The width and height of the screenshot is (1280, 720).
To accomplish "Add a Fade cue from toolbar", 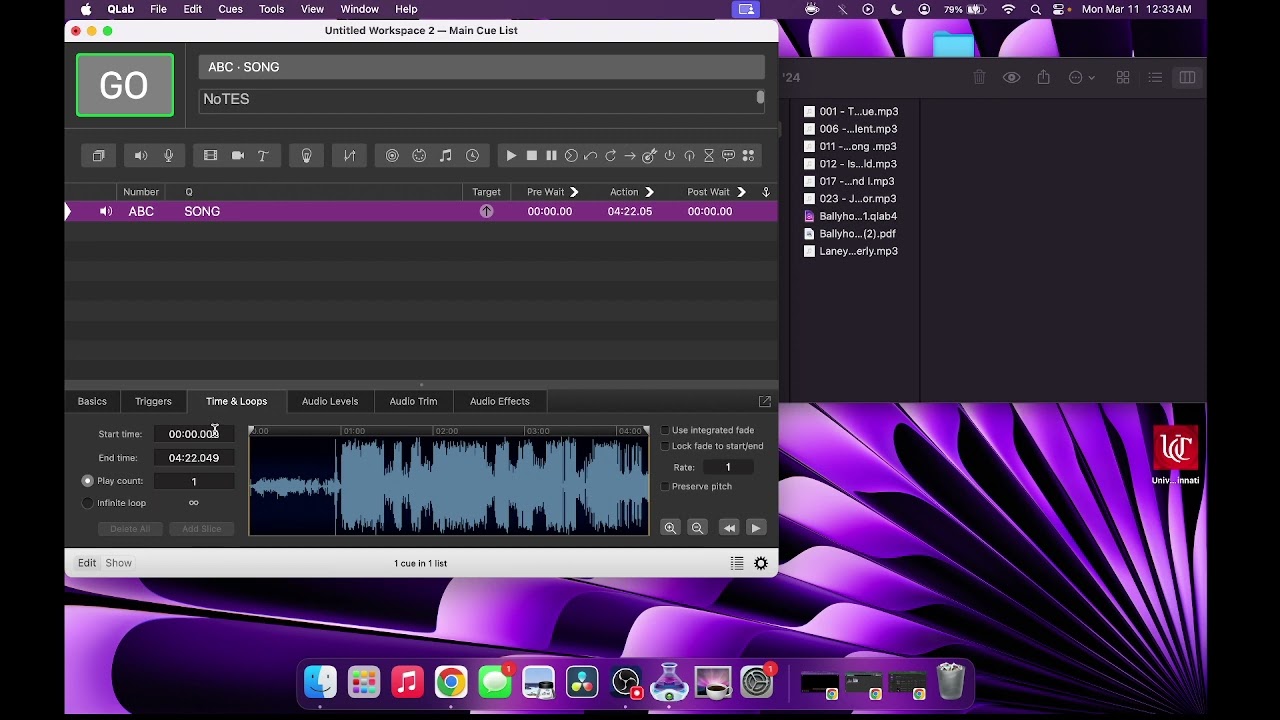I will pos(349,156).
